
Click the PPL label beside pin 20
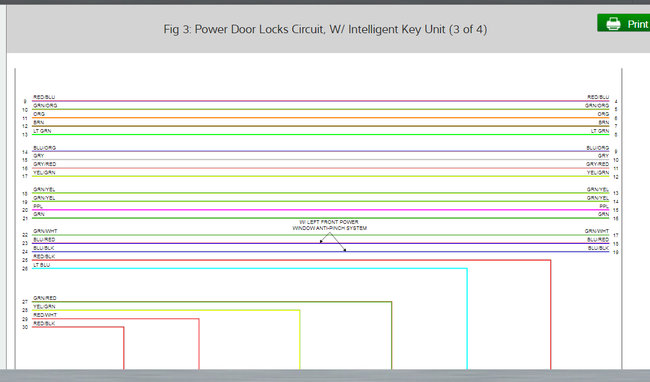38,206
